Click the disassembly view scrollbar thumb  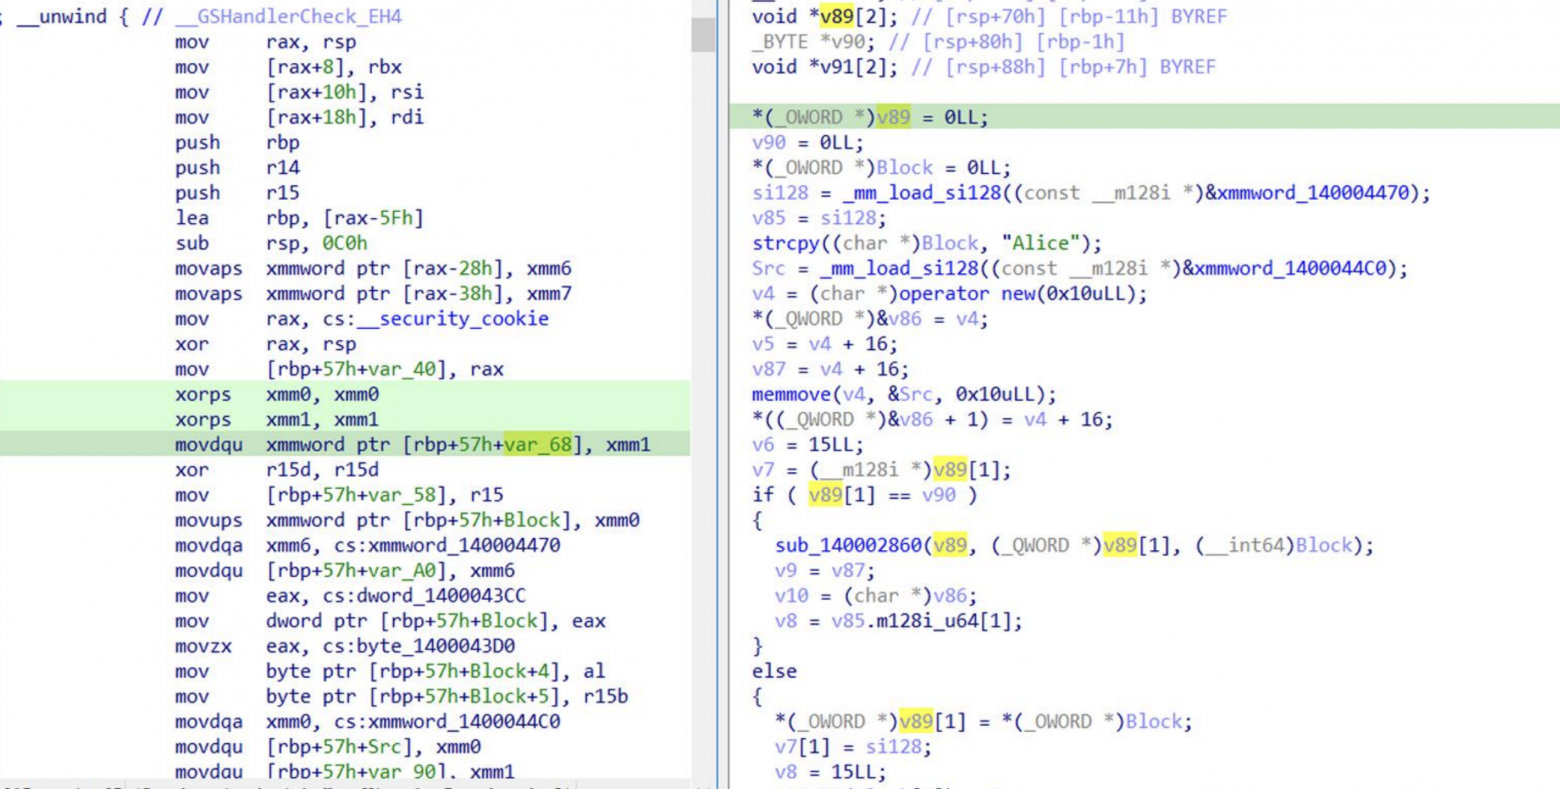[x=703, y=33]
